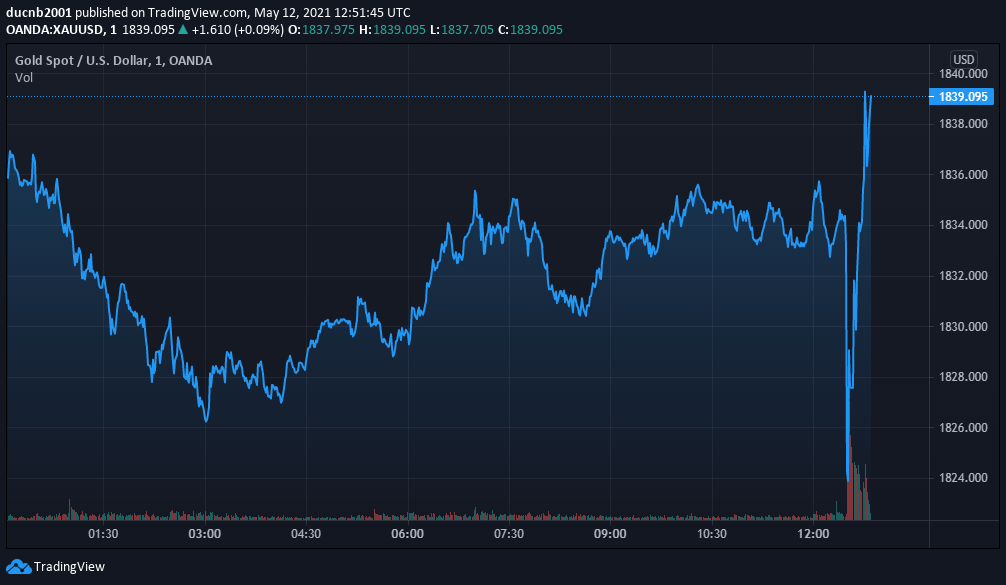Screen dimensions: 1006x585
Task: Click the 1838.000 price axis label
Action: (963, 124)
